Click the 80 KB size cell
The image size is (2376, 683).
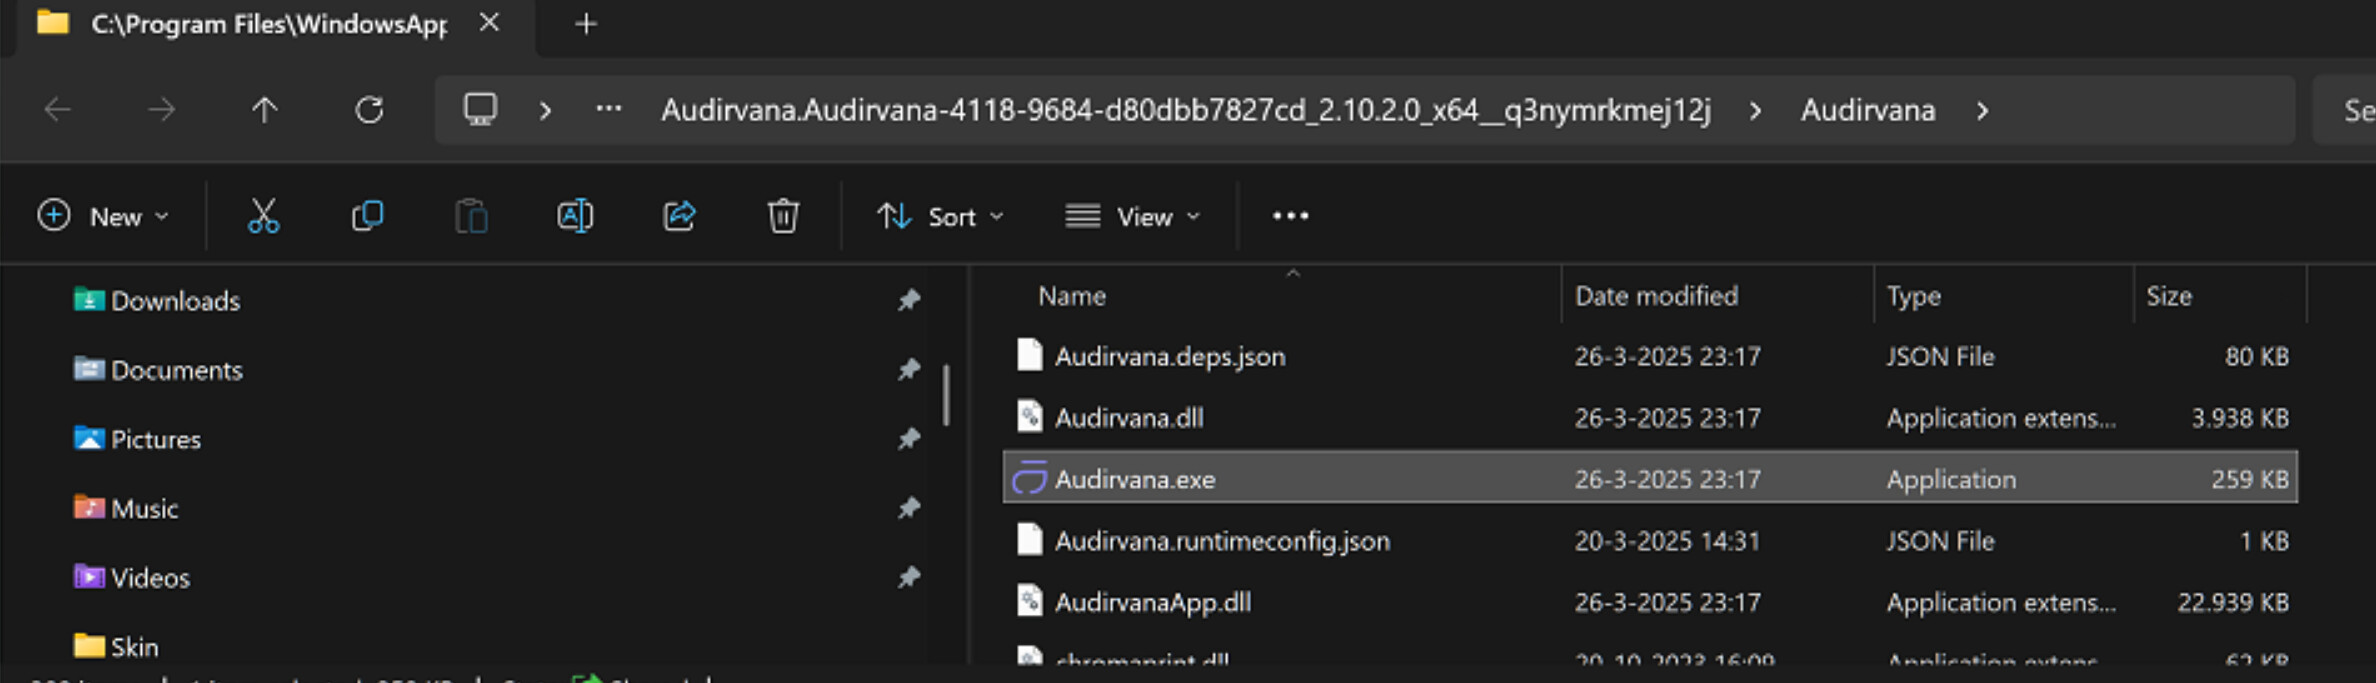click(x=2257, y=356)
